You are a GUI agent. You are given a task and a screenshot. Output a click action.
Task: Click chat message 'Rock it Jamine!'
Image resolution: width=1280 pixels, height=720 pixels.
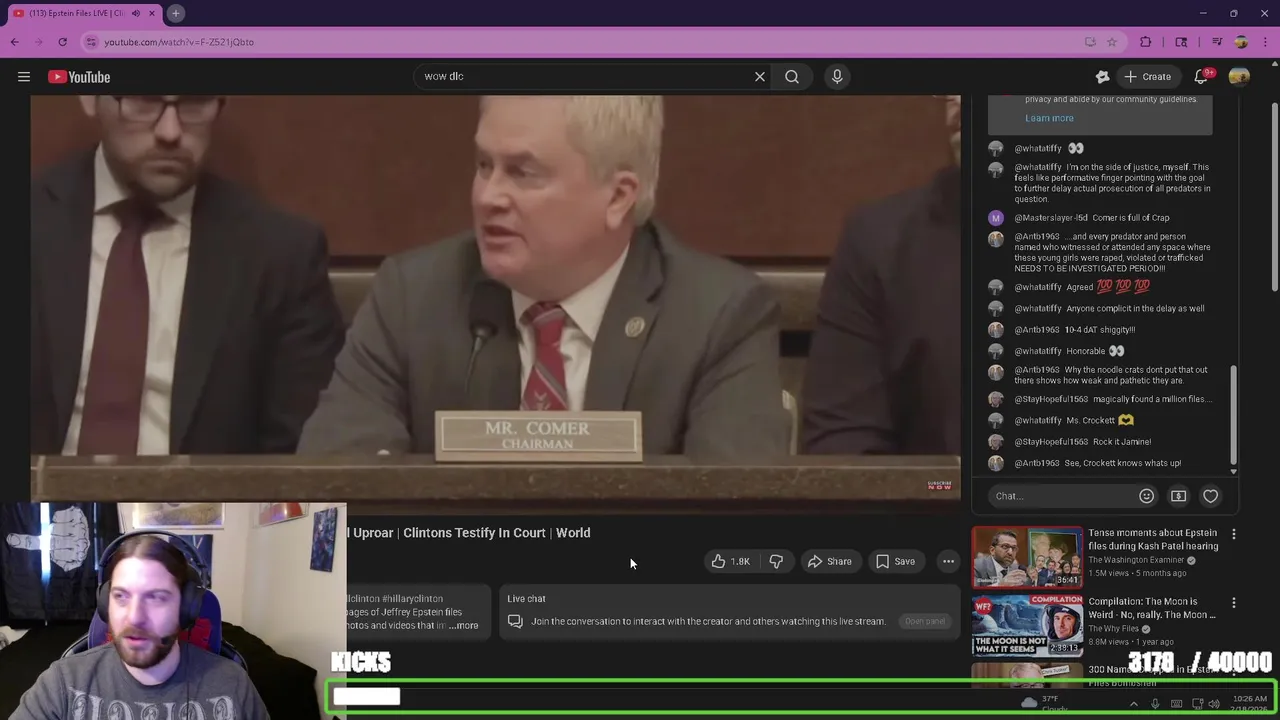click(x=1122, y=441)
